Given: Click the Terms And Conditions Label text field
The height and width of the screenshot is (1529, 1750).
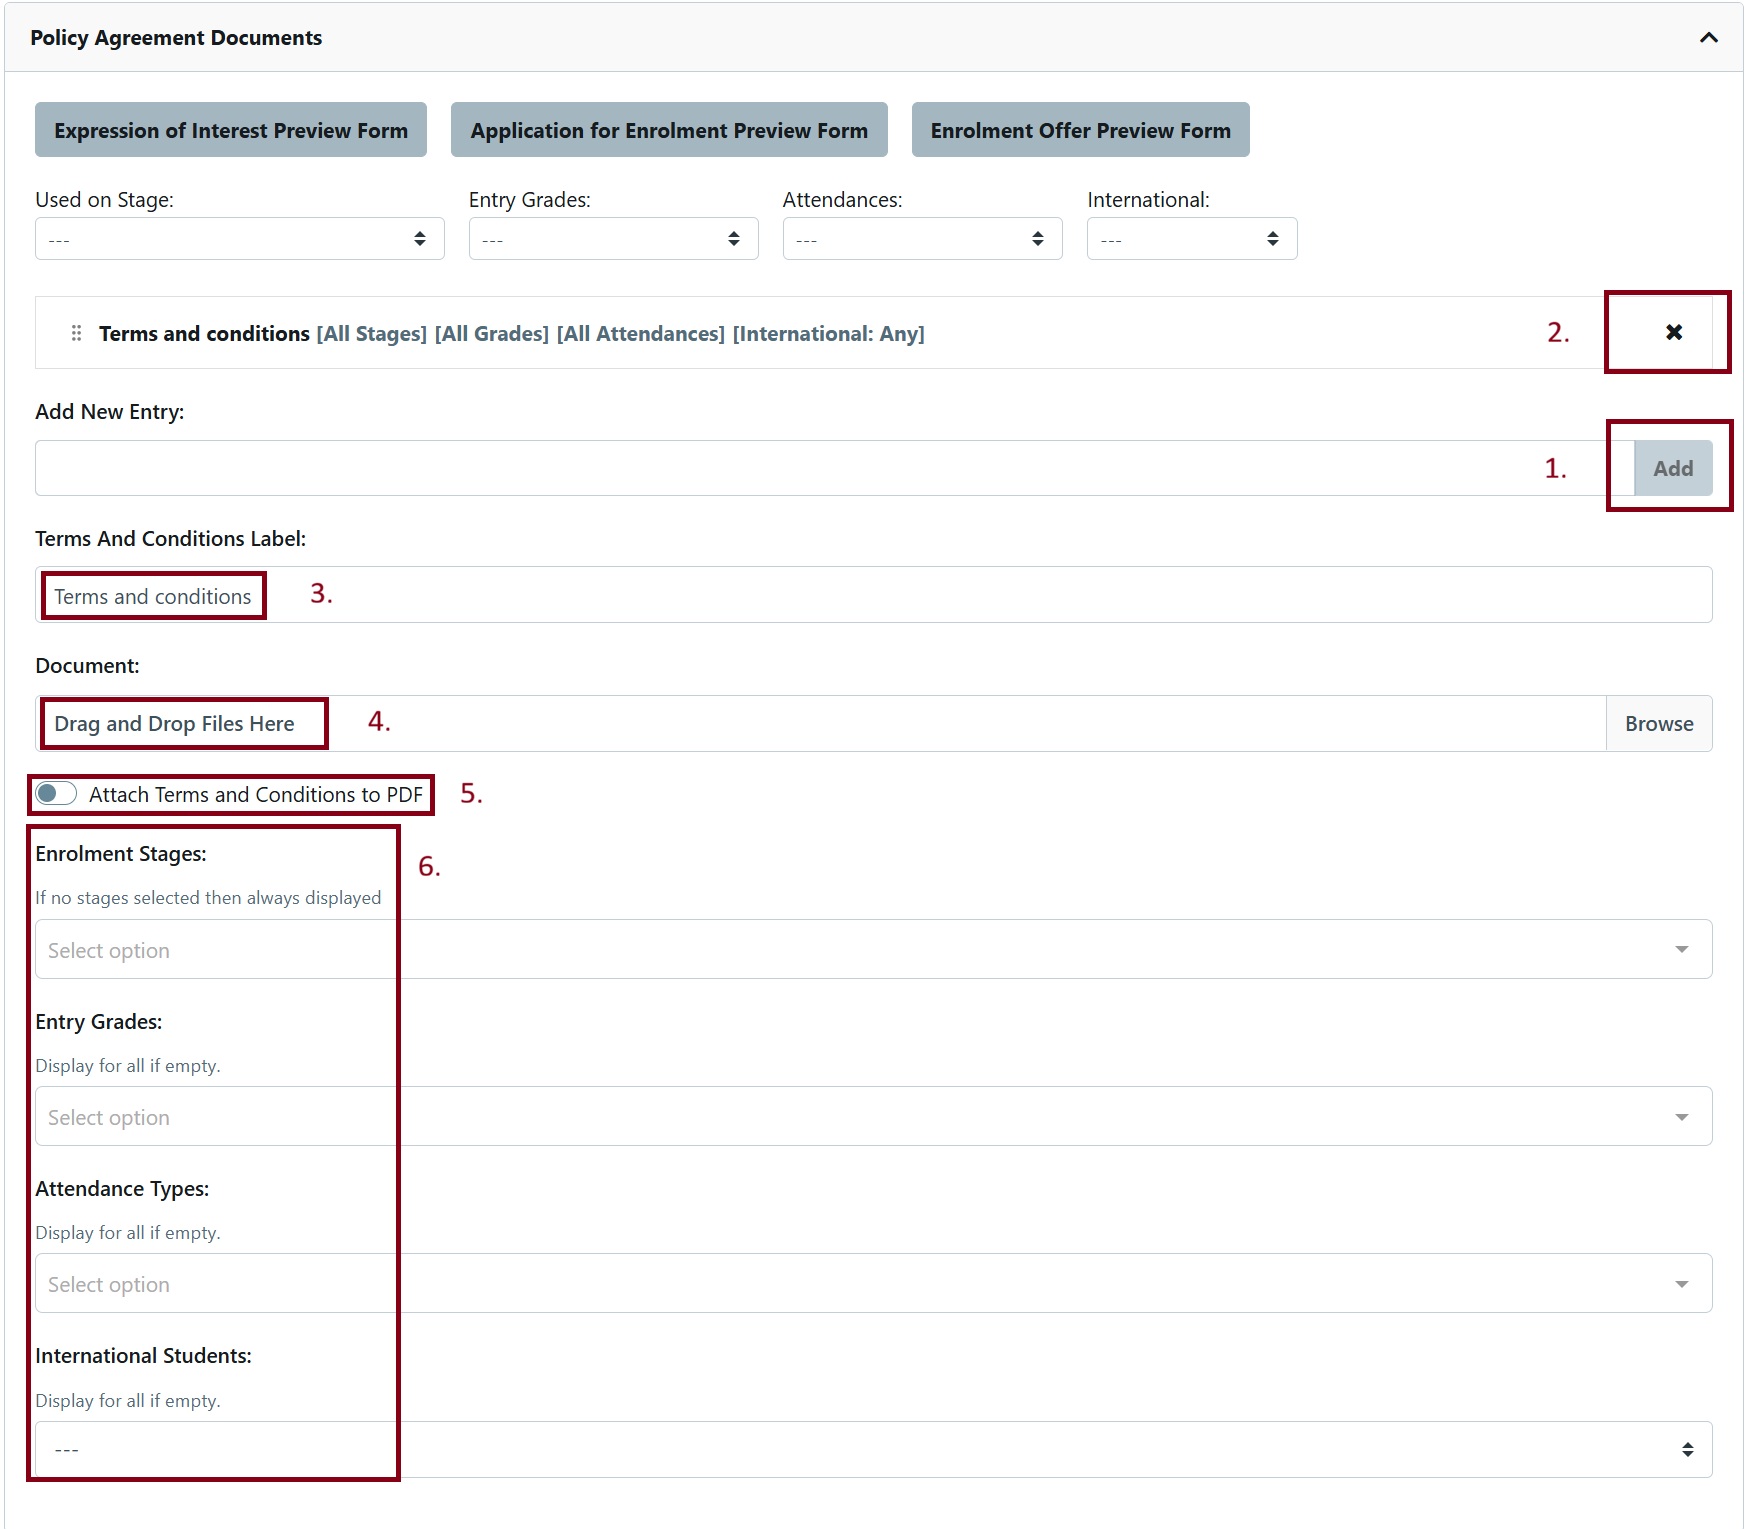Looking at the screenshot, I should 600,594.
